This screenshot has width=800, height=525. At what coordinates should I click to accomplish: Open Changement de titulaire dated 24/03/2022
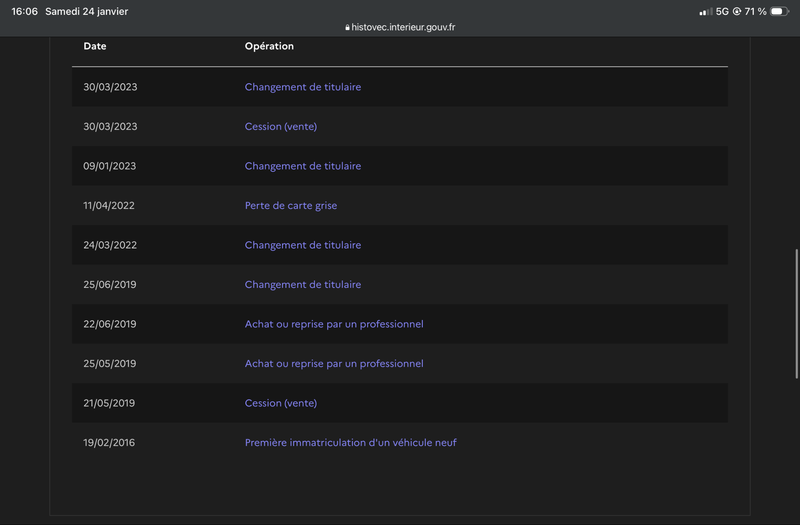tap(303, 245)
